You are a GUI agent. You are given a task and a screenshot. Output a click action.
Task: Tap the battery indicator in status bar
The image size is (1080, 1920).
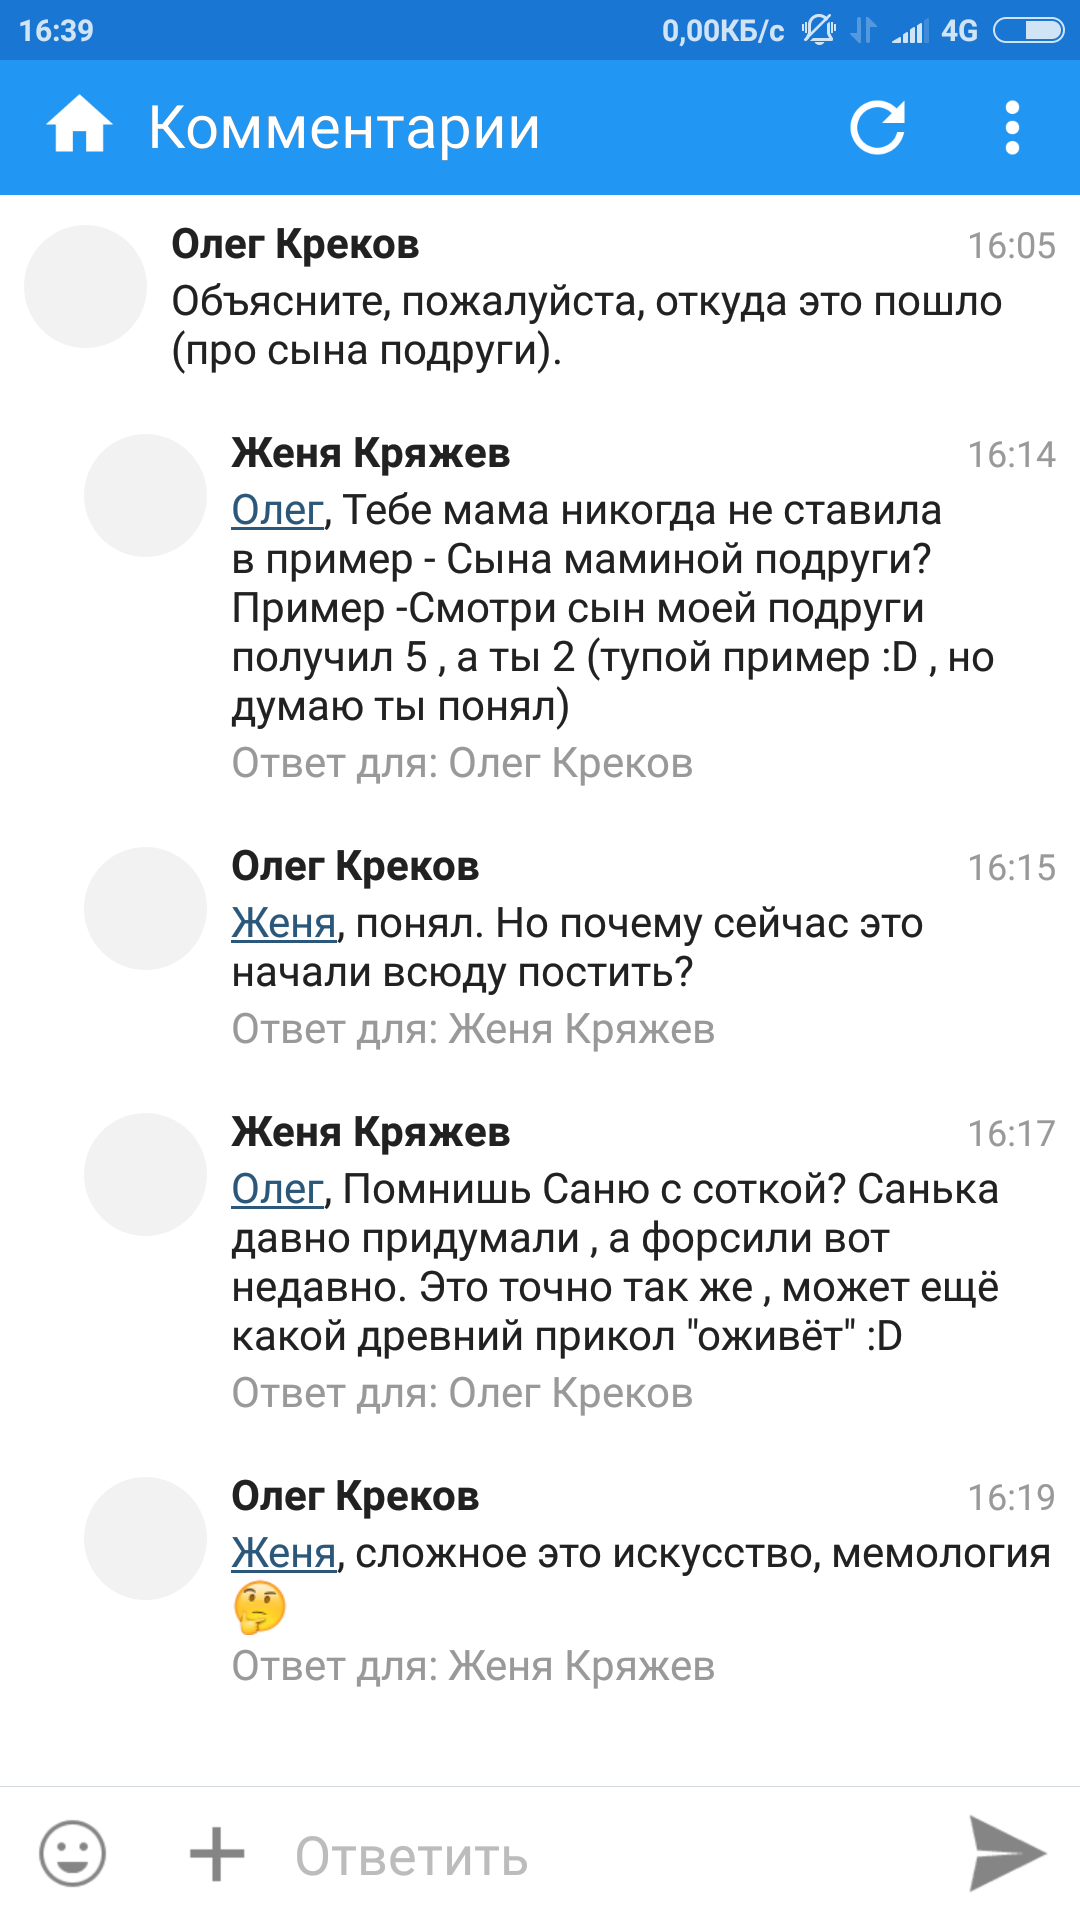tap(1029, 31)
